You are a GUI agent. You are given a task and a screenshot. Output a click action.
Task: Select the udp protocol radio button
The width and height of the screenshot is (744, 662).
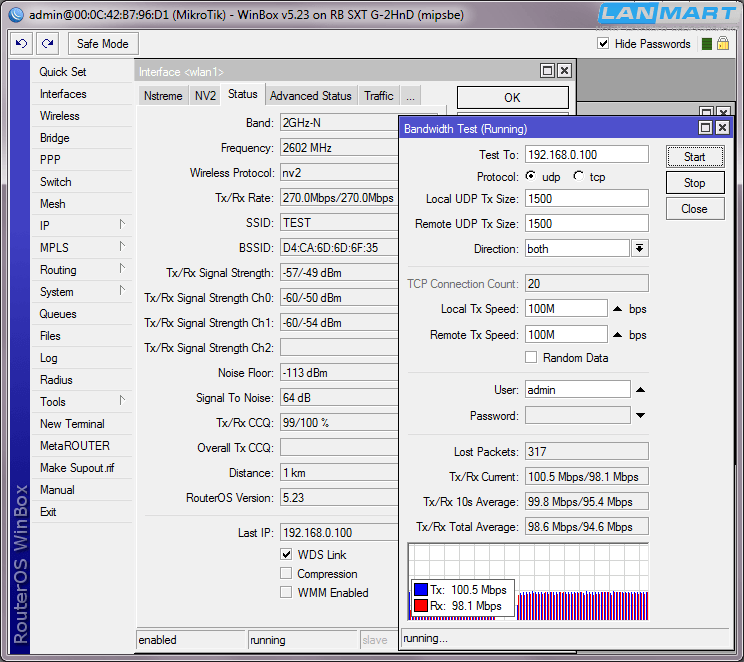pos(530,176)
